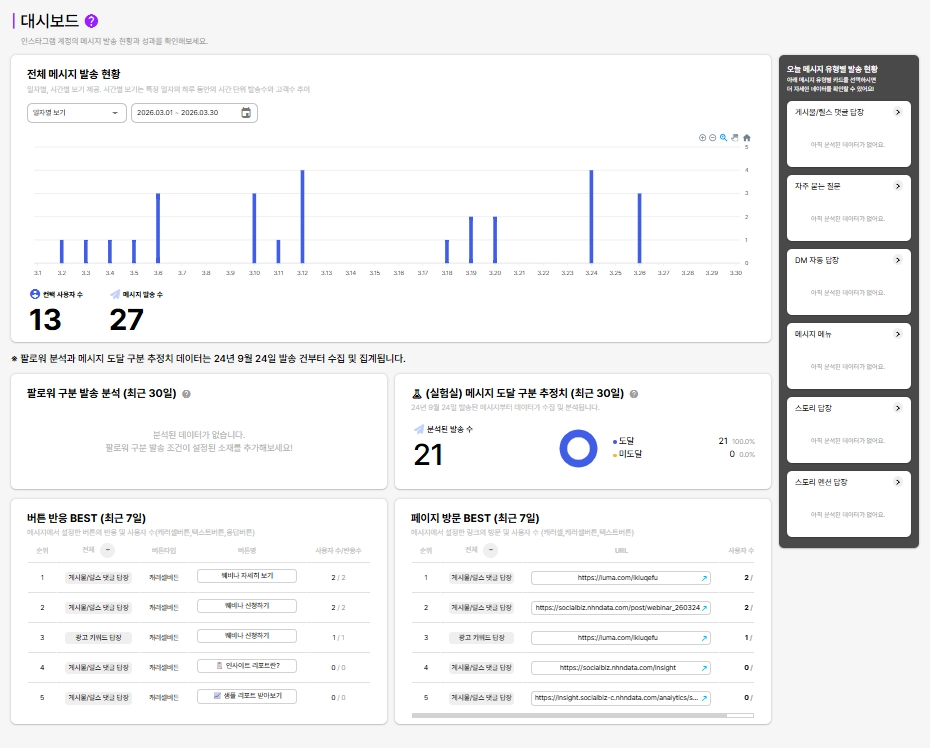Expand the DM 자동 답장 card arrow
The width and height of the screenshot is (930, 748).
(x=898, y=260)
